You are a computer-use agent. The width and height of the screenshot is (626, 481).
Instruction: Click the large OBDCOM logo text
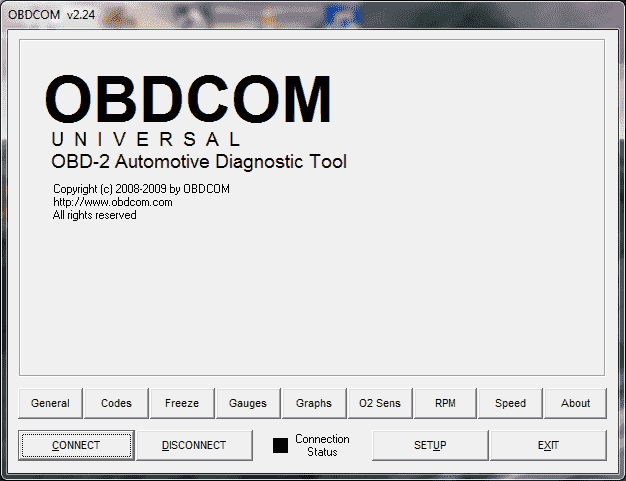point(188,99)
